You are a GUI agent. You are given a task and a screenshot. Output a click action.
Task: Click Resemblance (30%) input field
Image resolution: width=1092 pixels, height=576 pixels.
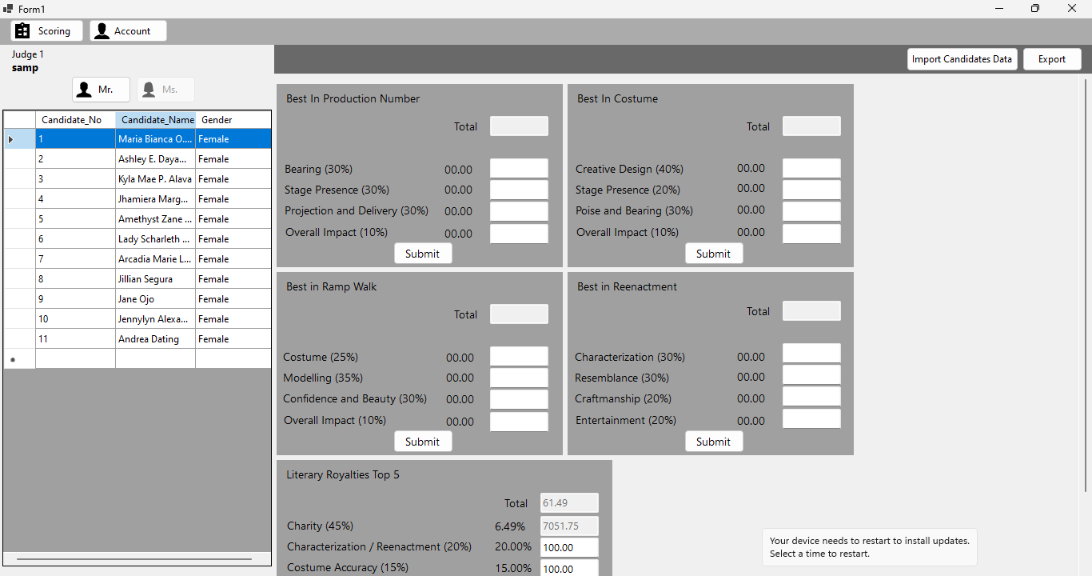coord(811,375)
